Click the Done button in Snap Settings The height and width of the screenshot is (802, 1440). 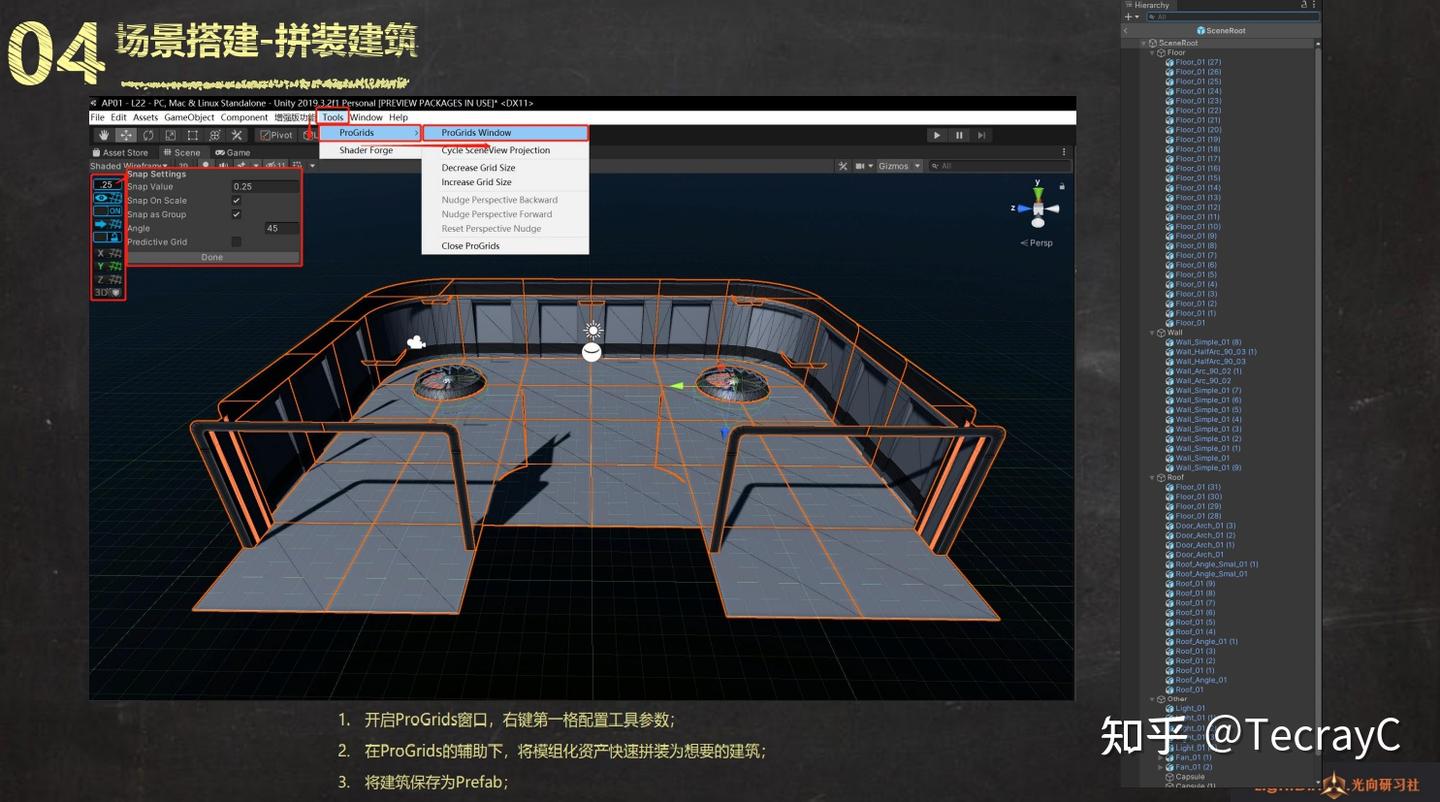click(210, 257)
